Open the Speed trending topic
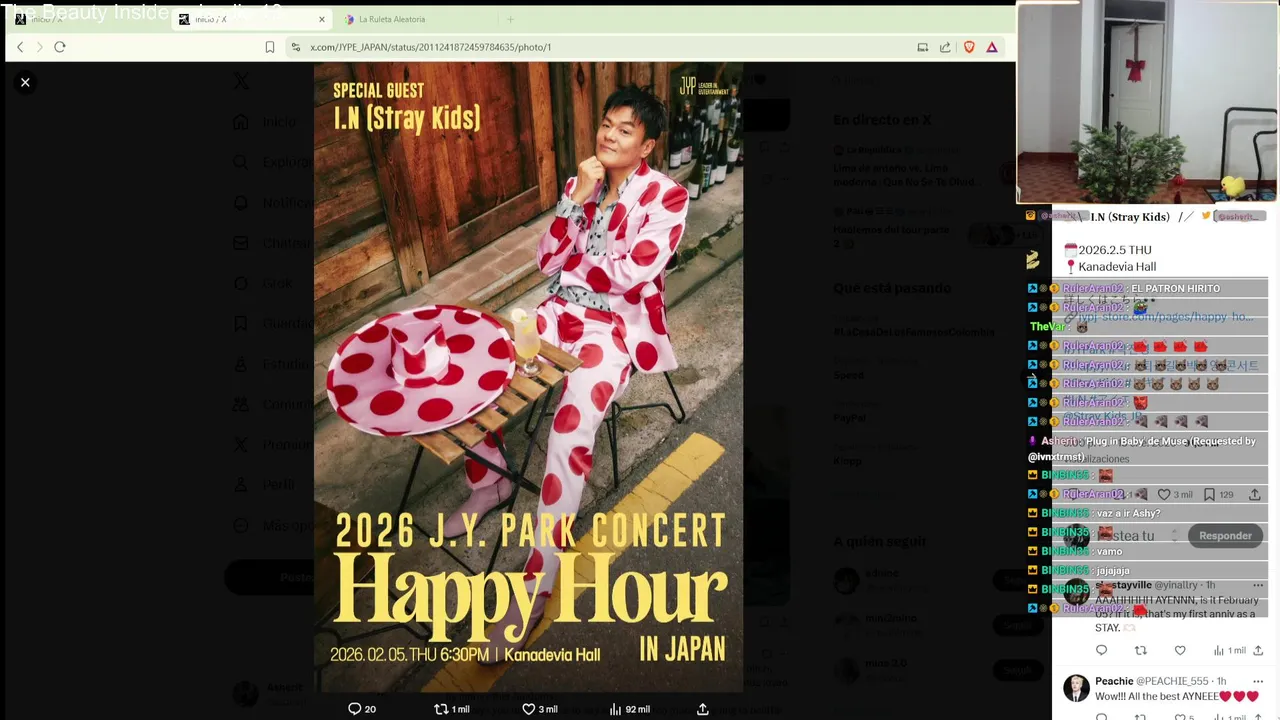This screenshot has height=720, width=1280. click(849, 375)
